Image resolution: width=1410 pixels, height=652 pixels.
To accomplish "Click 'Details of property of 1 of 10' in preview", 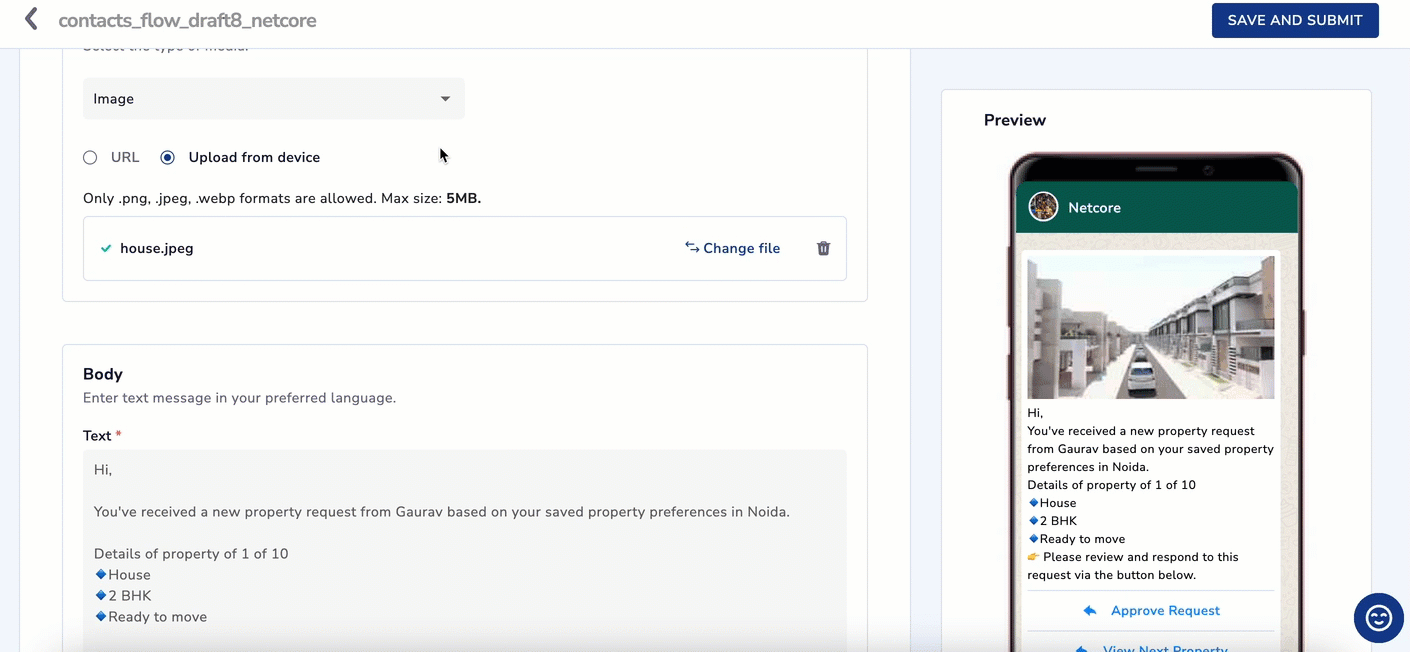I will (x=1112, y=485).
